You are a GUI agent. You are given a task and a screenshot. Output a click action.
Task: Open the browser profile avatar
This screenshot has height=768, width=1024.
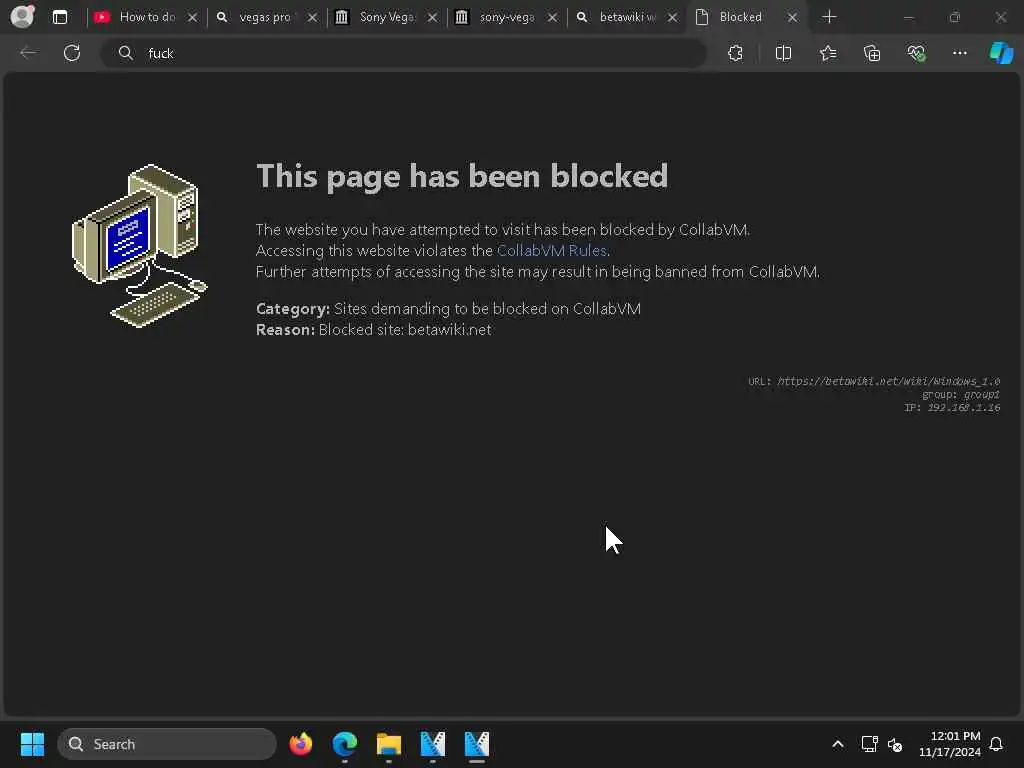tap(23, 16)
